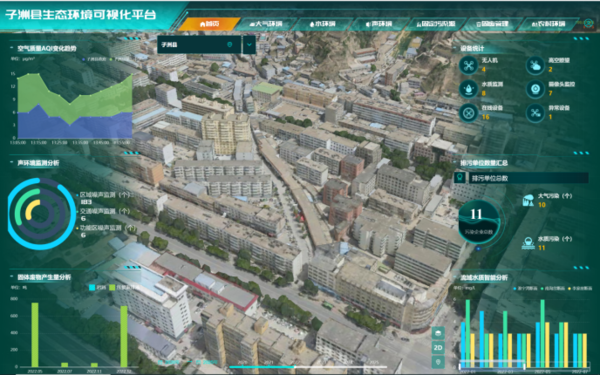The height and width of the screenshot is (375, 600).
Task: Open the 水环境 tab
Action: pyautogui.click(x=322, y=24)
